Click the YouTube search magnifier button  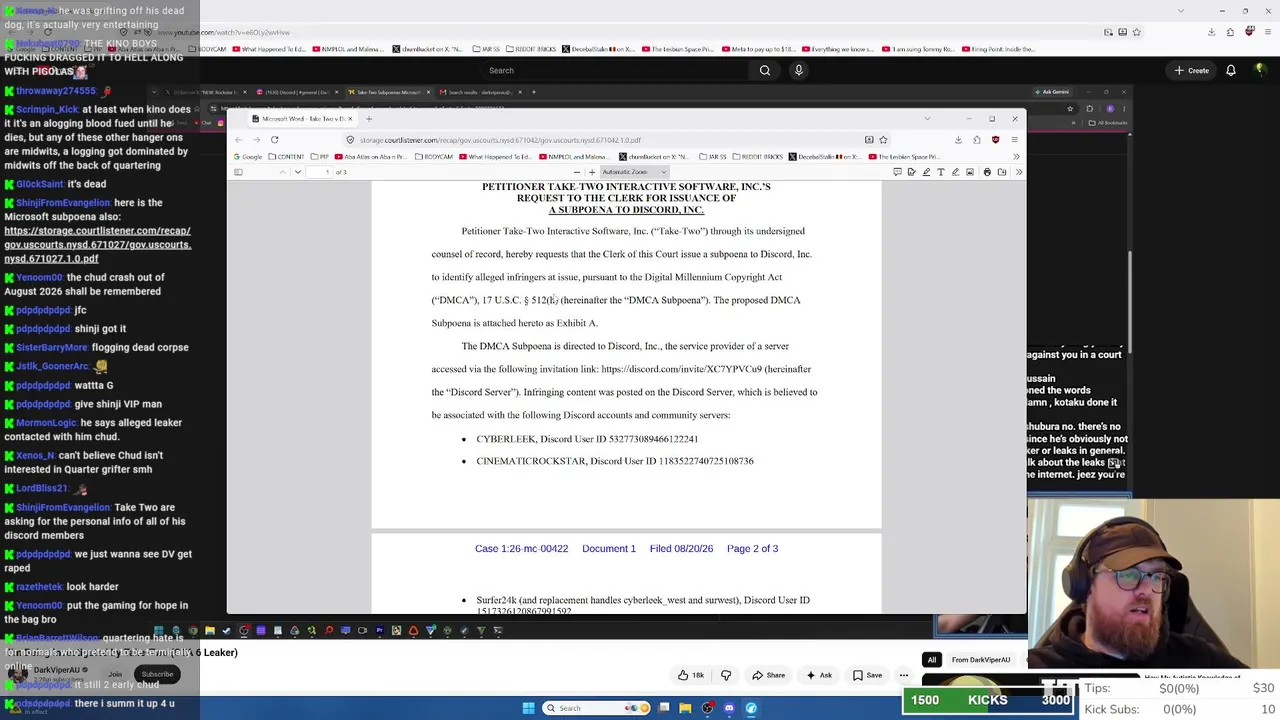click(x=765, y=70)
